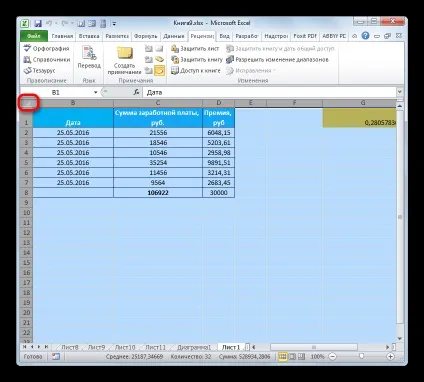Click the Name Box showing B1
This screenshot has width=424, height=382.
[x=56, y=92]
